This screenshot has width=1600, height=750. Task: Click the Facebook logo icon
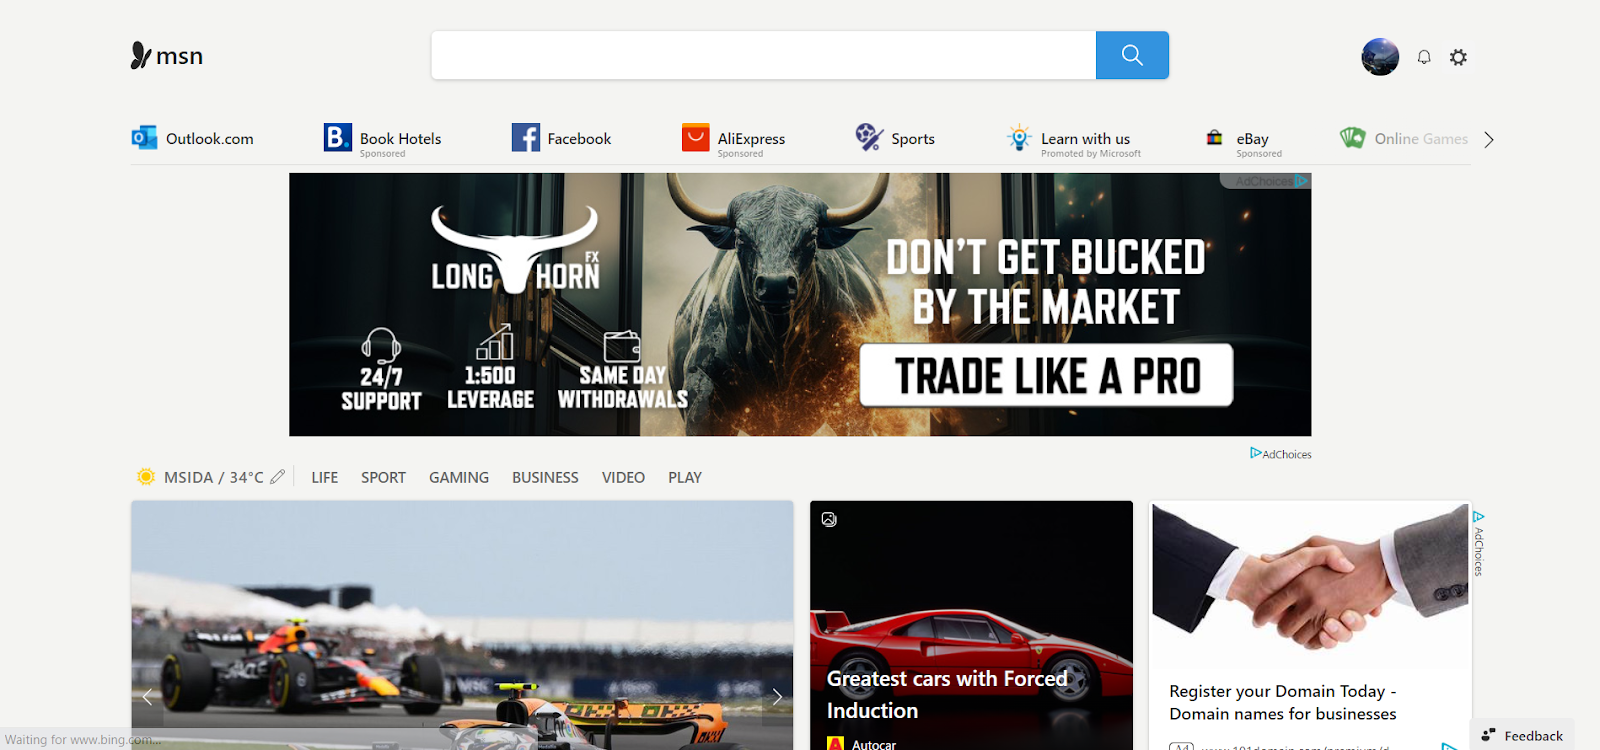pos(525,137)
